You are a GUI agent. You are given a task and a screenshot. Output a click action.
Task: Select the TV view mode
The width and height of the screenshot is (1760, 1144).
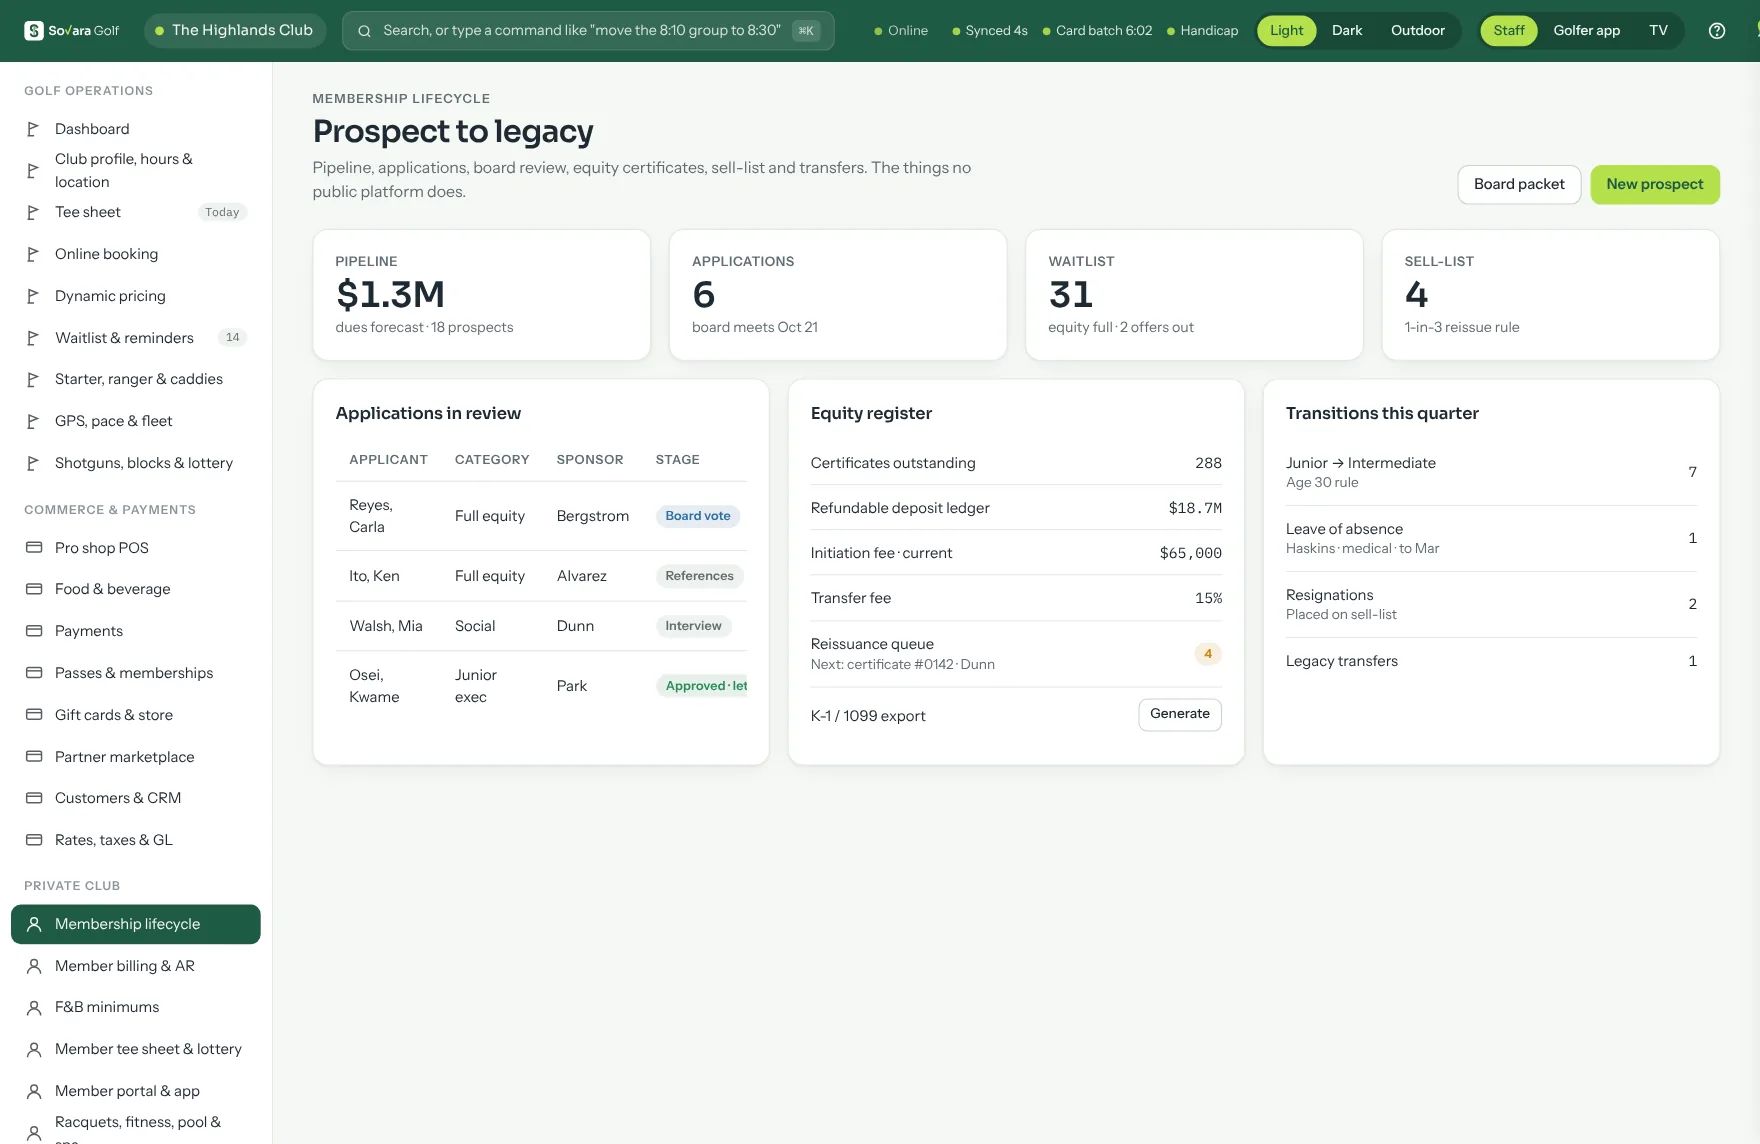coord(1658,30)
